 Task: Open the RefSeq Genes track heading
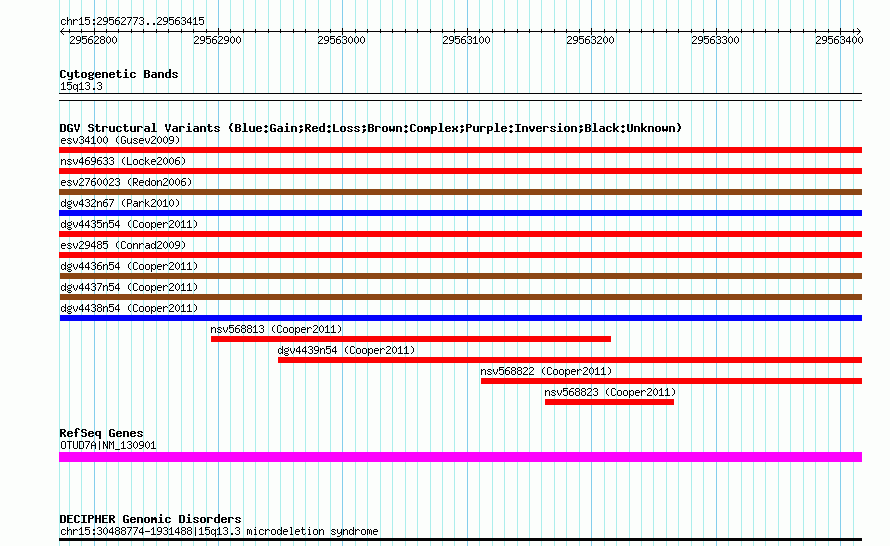[101, 433]
